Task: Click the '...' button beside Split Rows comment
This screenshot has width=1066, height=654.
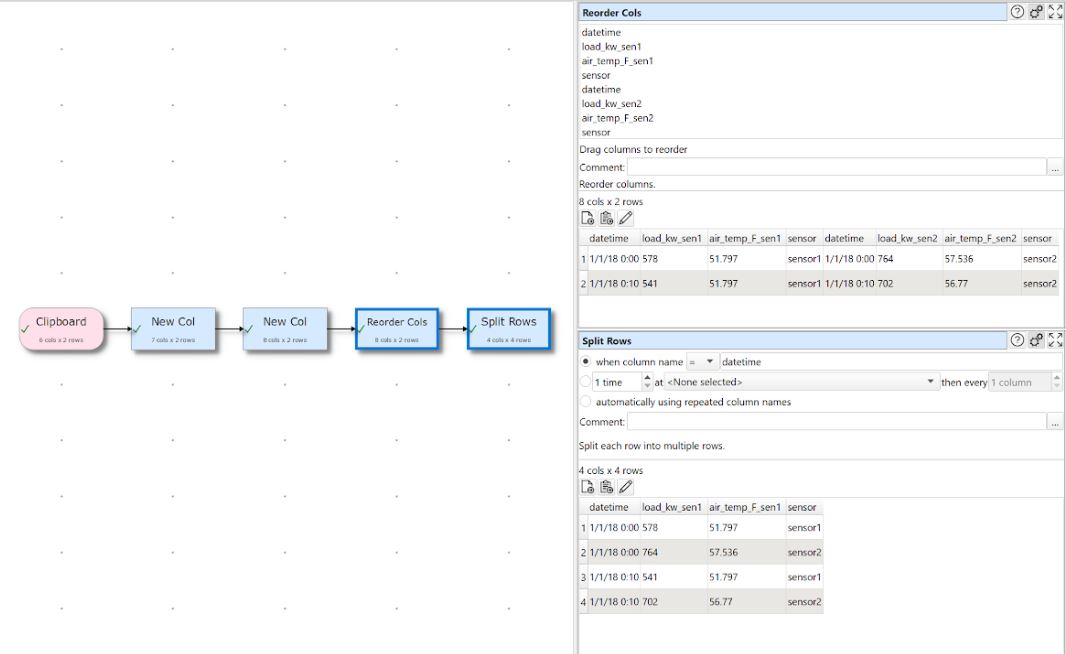Action: click(1055, 424)
